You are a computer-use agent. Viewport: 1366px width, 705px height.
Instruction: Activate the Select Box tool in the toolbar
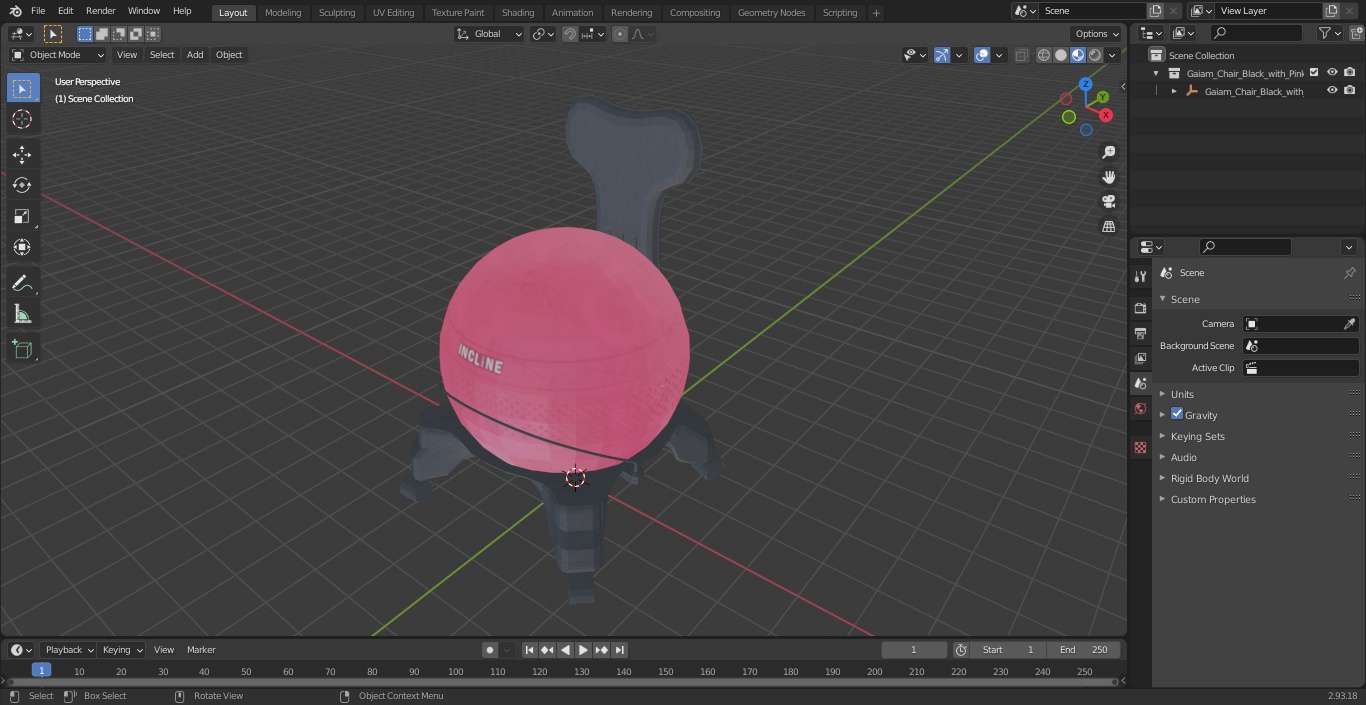coord(22,88)
